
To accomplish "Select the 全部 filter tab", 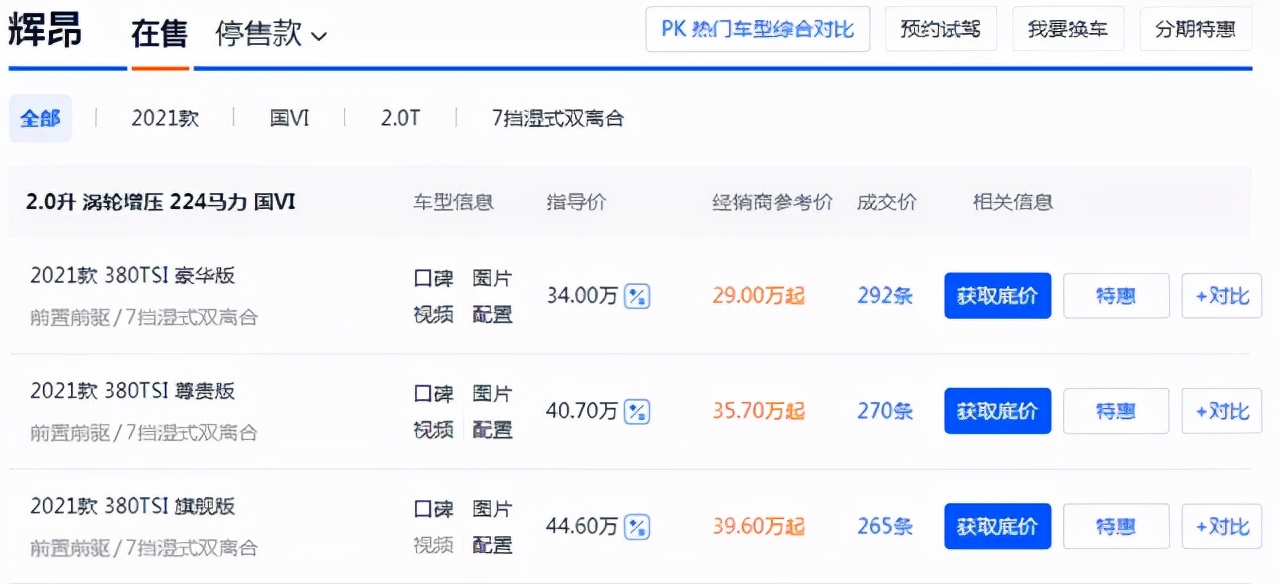I will (40, 118).
